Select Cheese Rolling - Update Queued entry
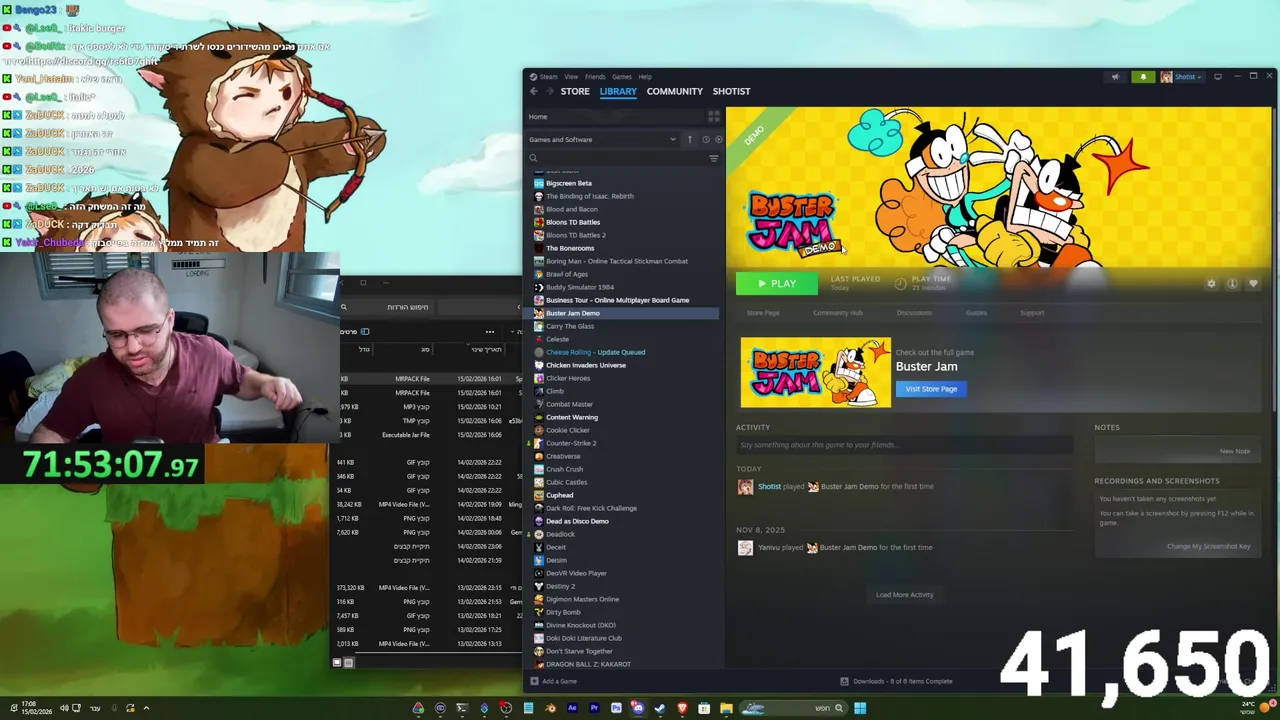 [x=595, y=352]
